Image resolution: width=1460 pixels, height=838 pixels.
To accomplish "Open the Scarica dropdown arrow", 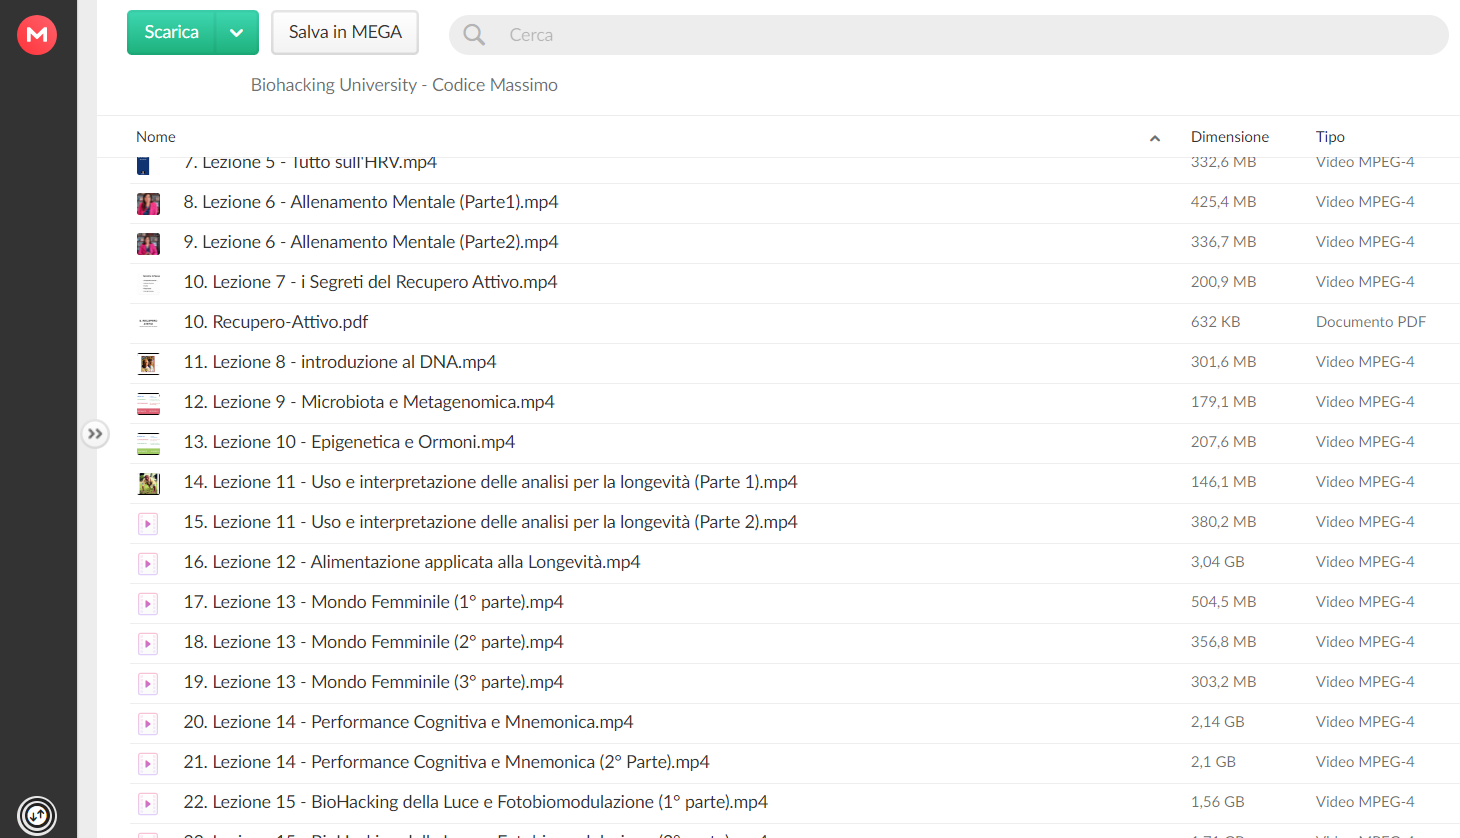I will coord(237,33).
